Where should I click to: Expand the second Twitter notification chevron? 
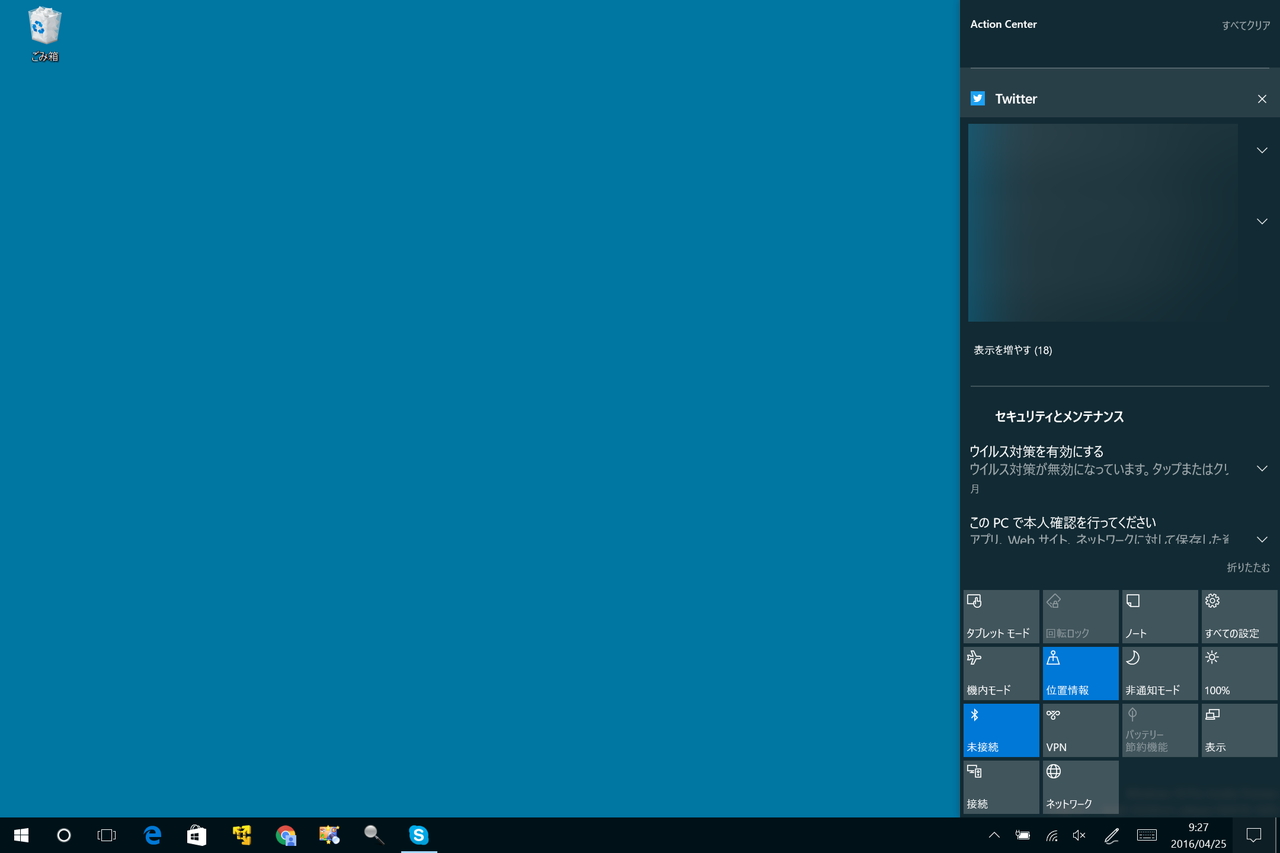[1262, 221]
